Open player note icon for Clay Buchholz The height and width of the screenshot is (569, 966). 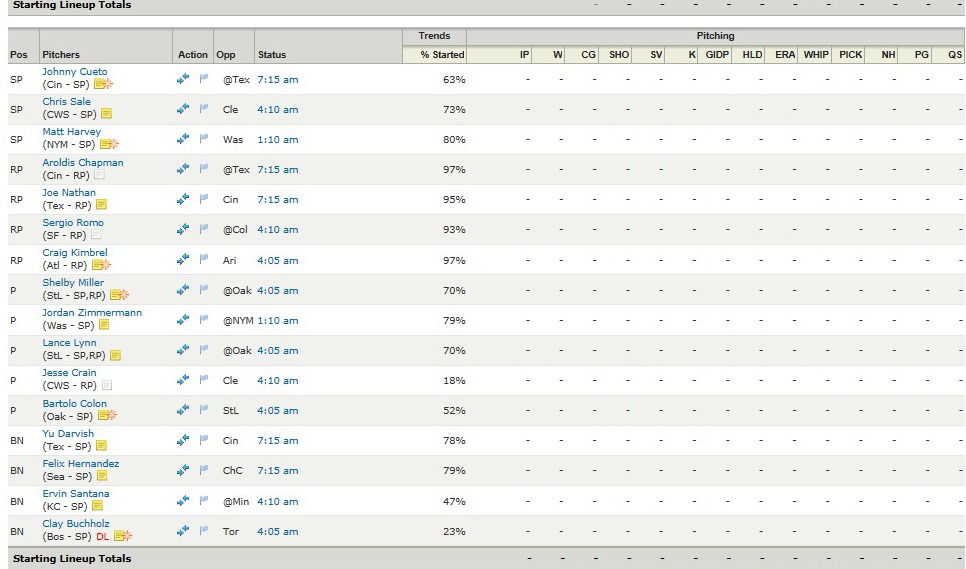click(x=123, y=536)
